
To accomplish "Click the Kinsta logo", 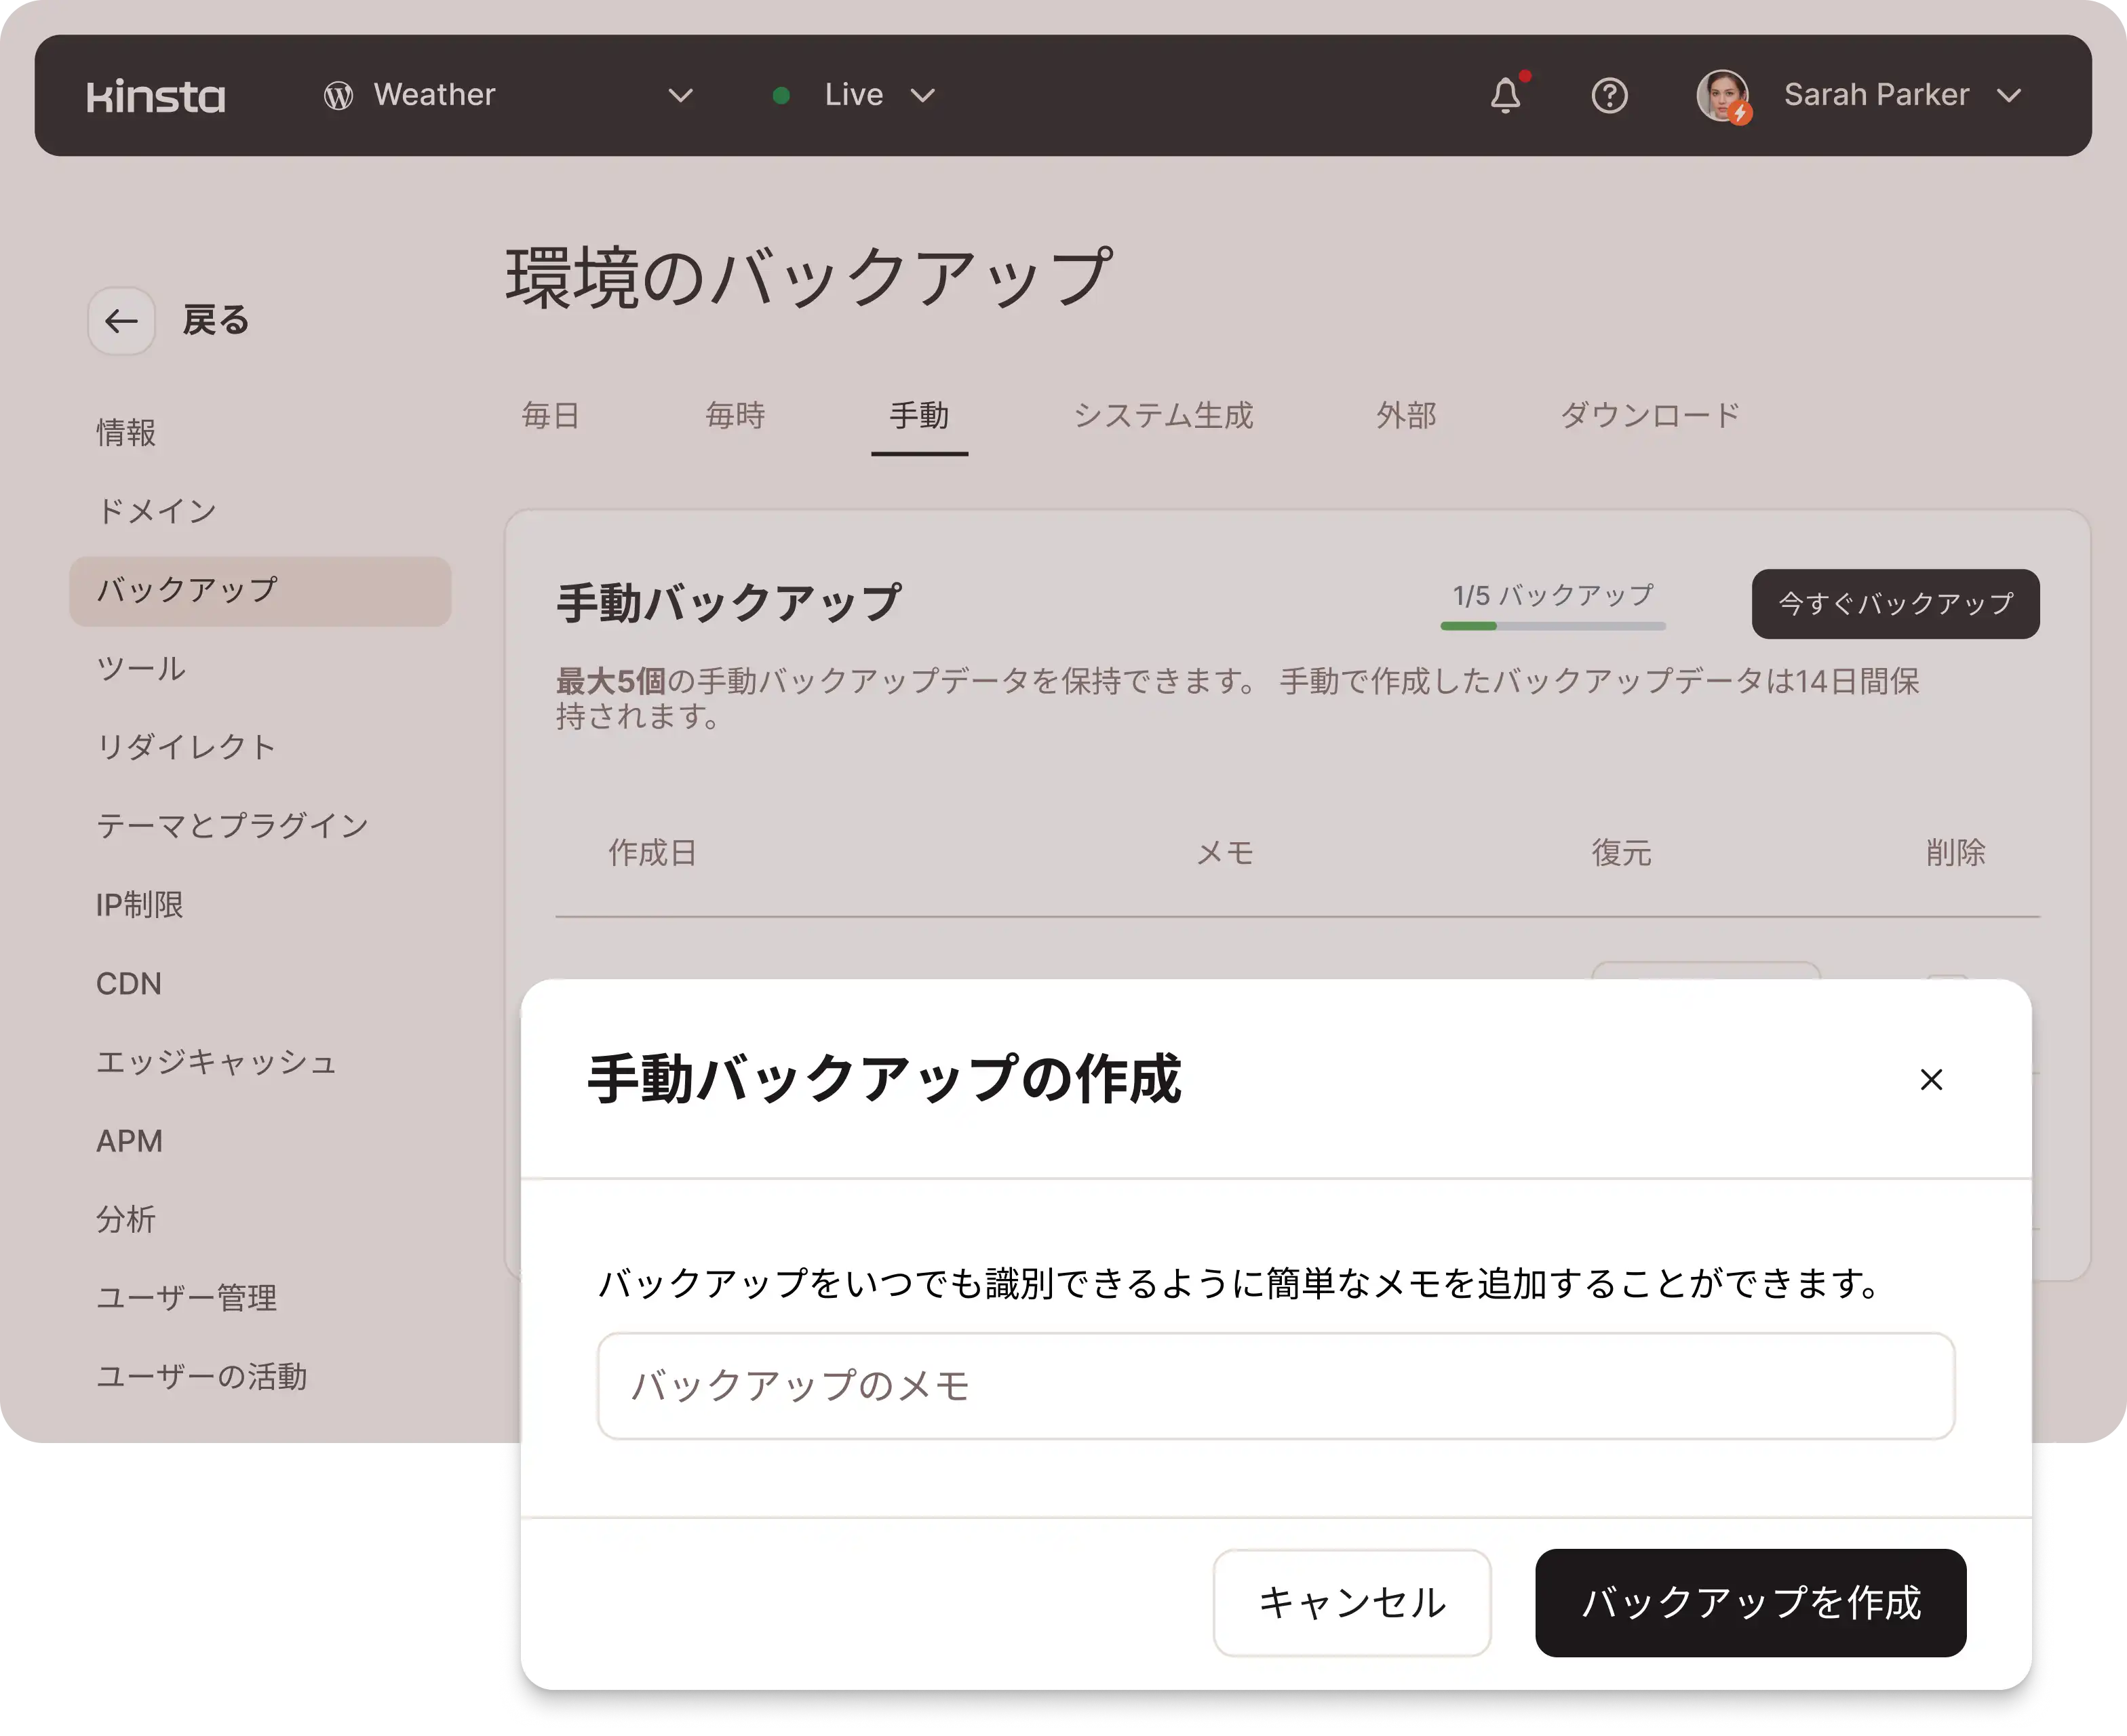I will pos(156,96).
